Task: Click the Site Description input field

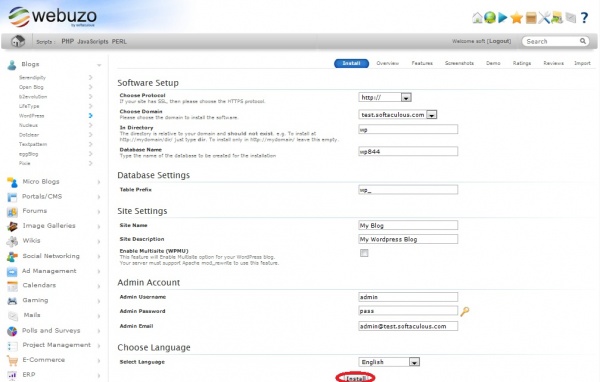Action: click(408, 239)
